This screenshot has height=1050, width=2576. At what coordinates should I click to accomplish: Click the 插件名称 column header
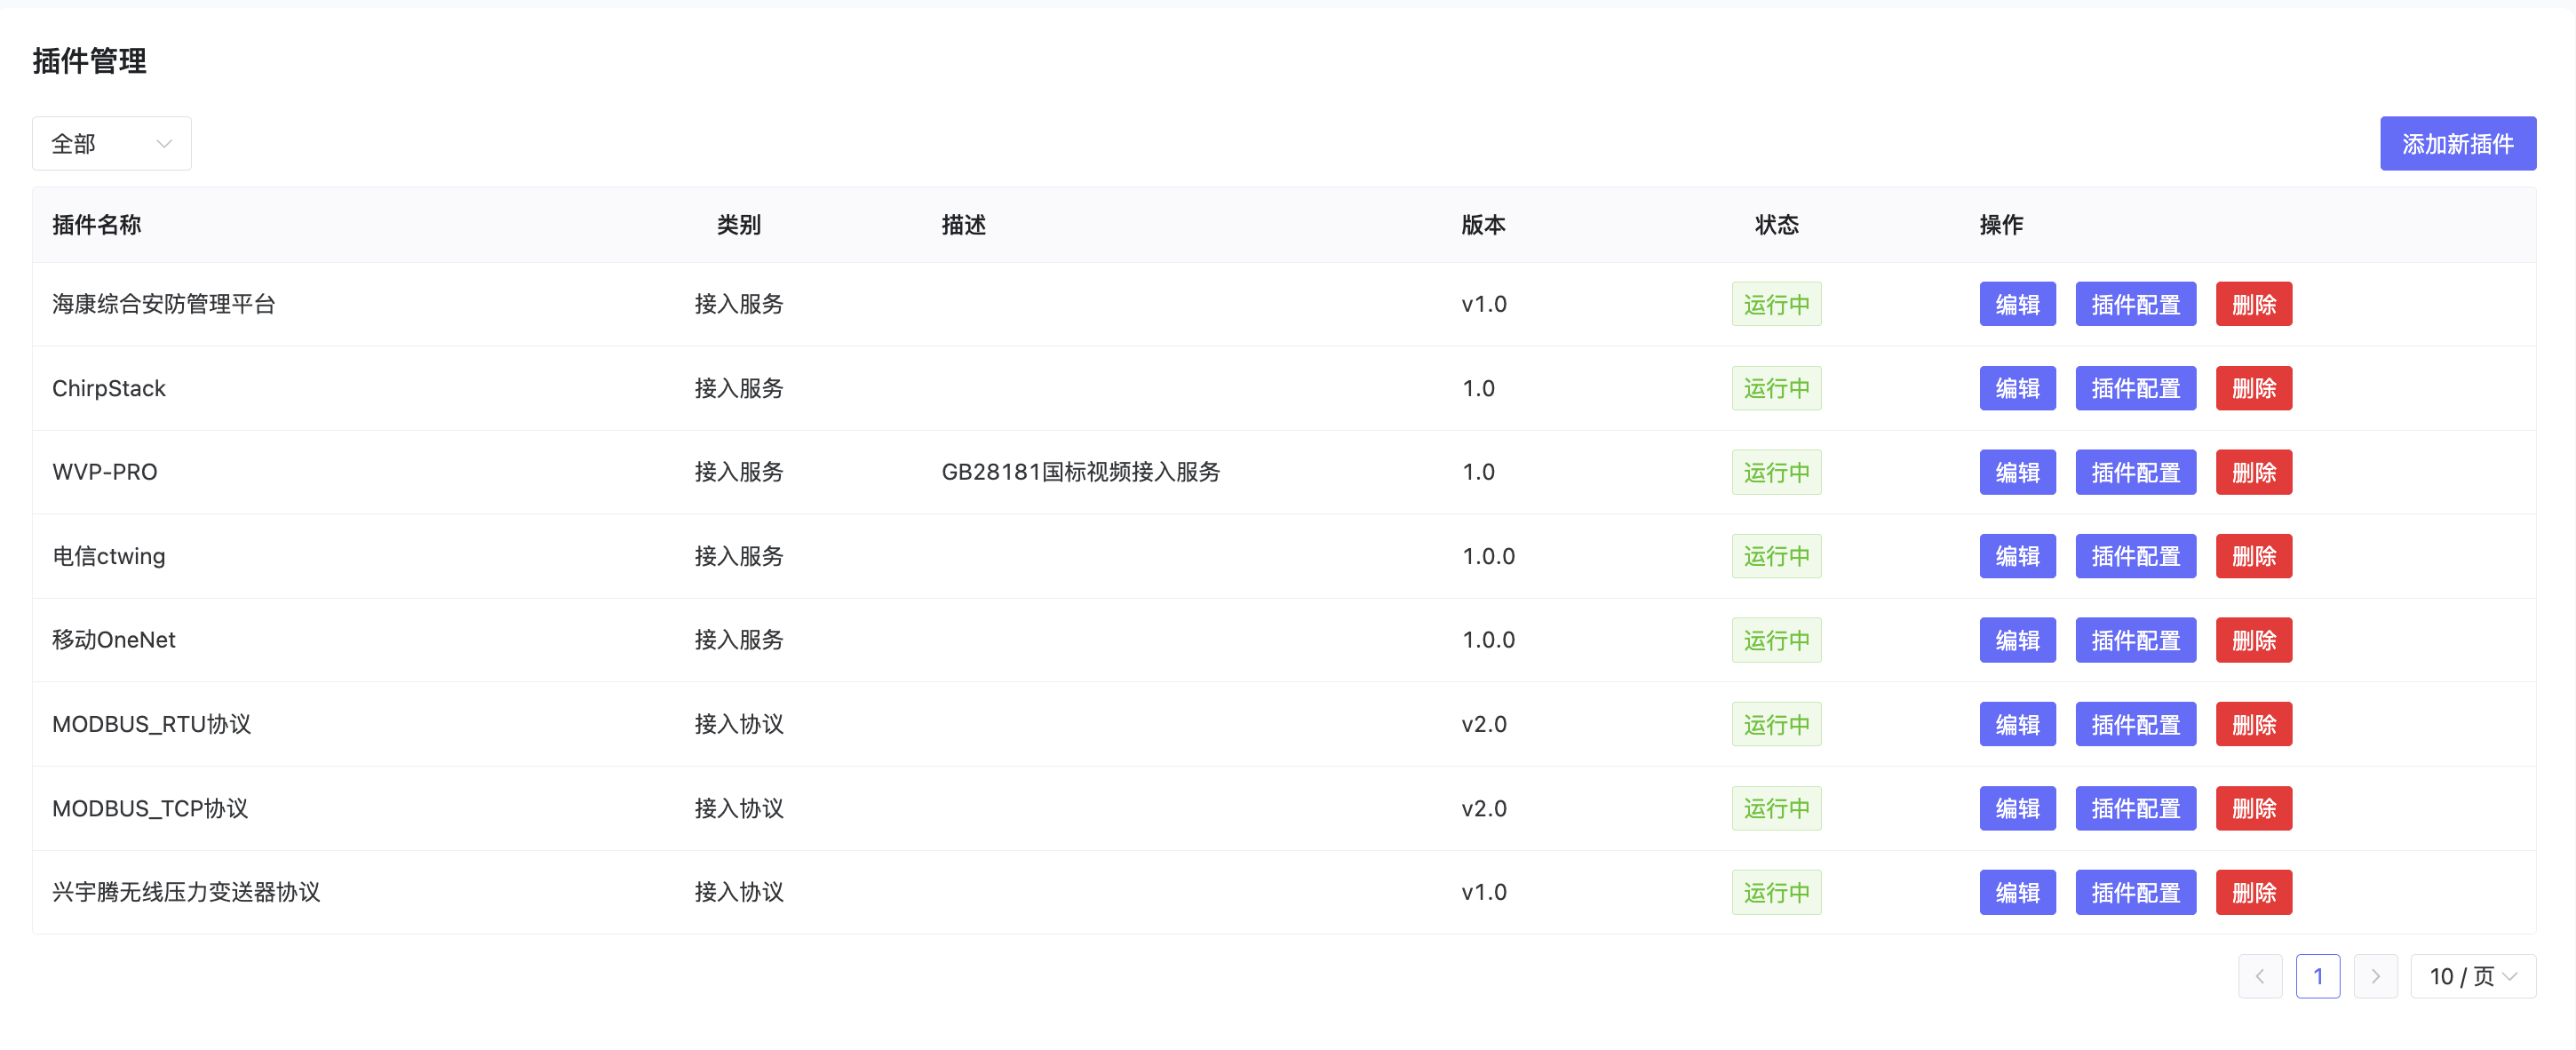[x=96, y=225]
